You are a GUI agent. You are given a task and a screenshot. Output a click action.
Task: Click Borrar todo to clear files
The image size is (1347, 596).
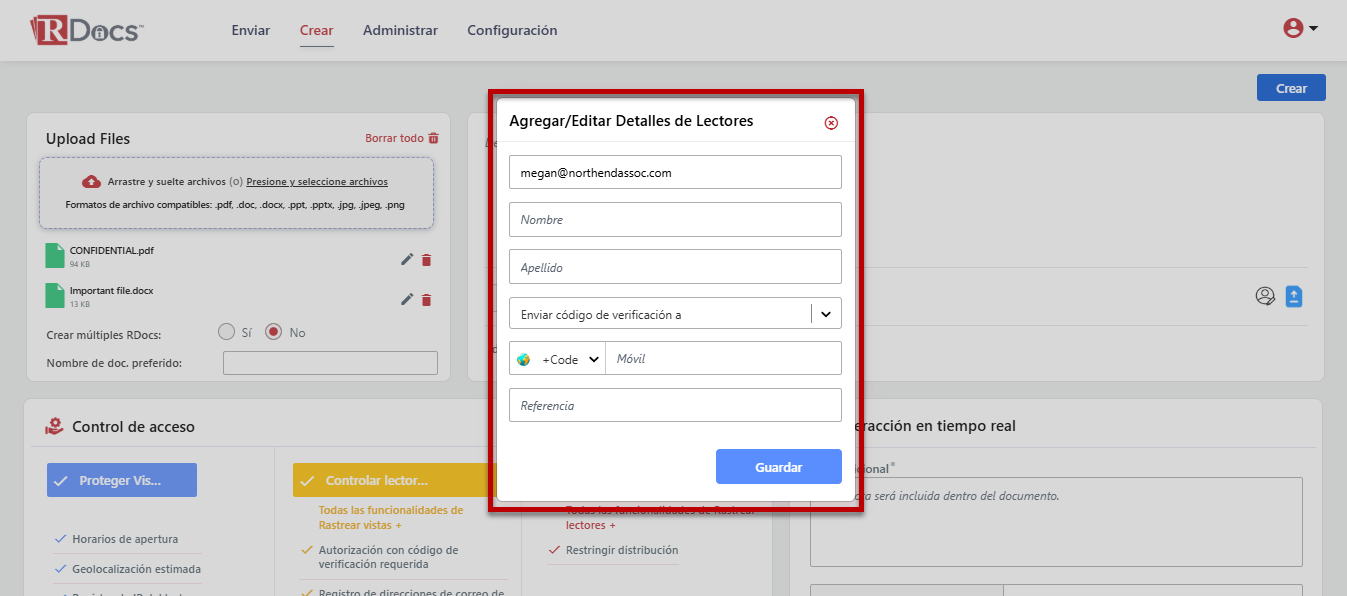point(401,138)
